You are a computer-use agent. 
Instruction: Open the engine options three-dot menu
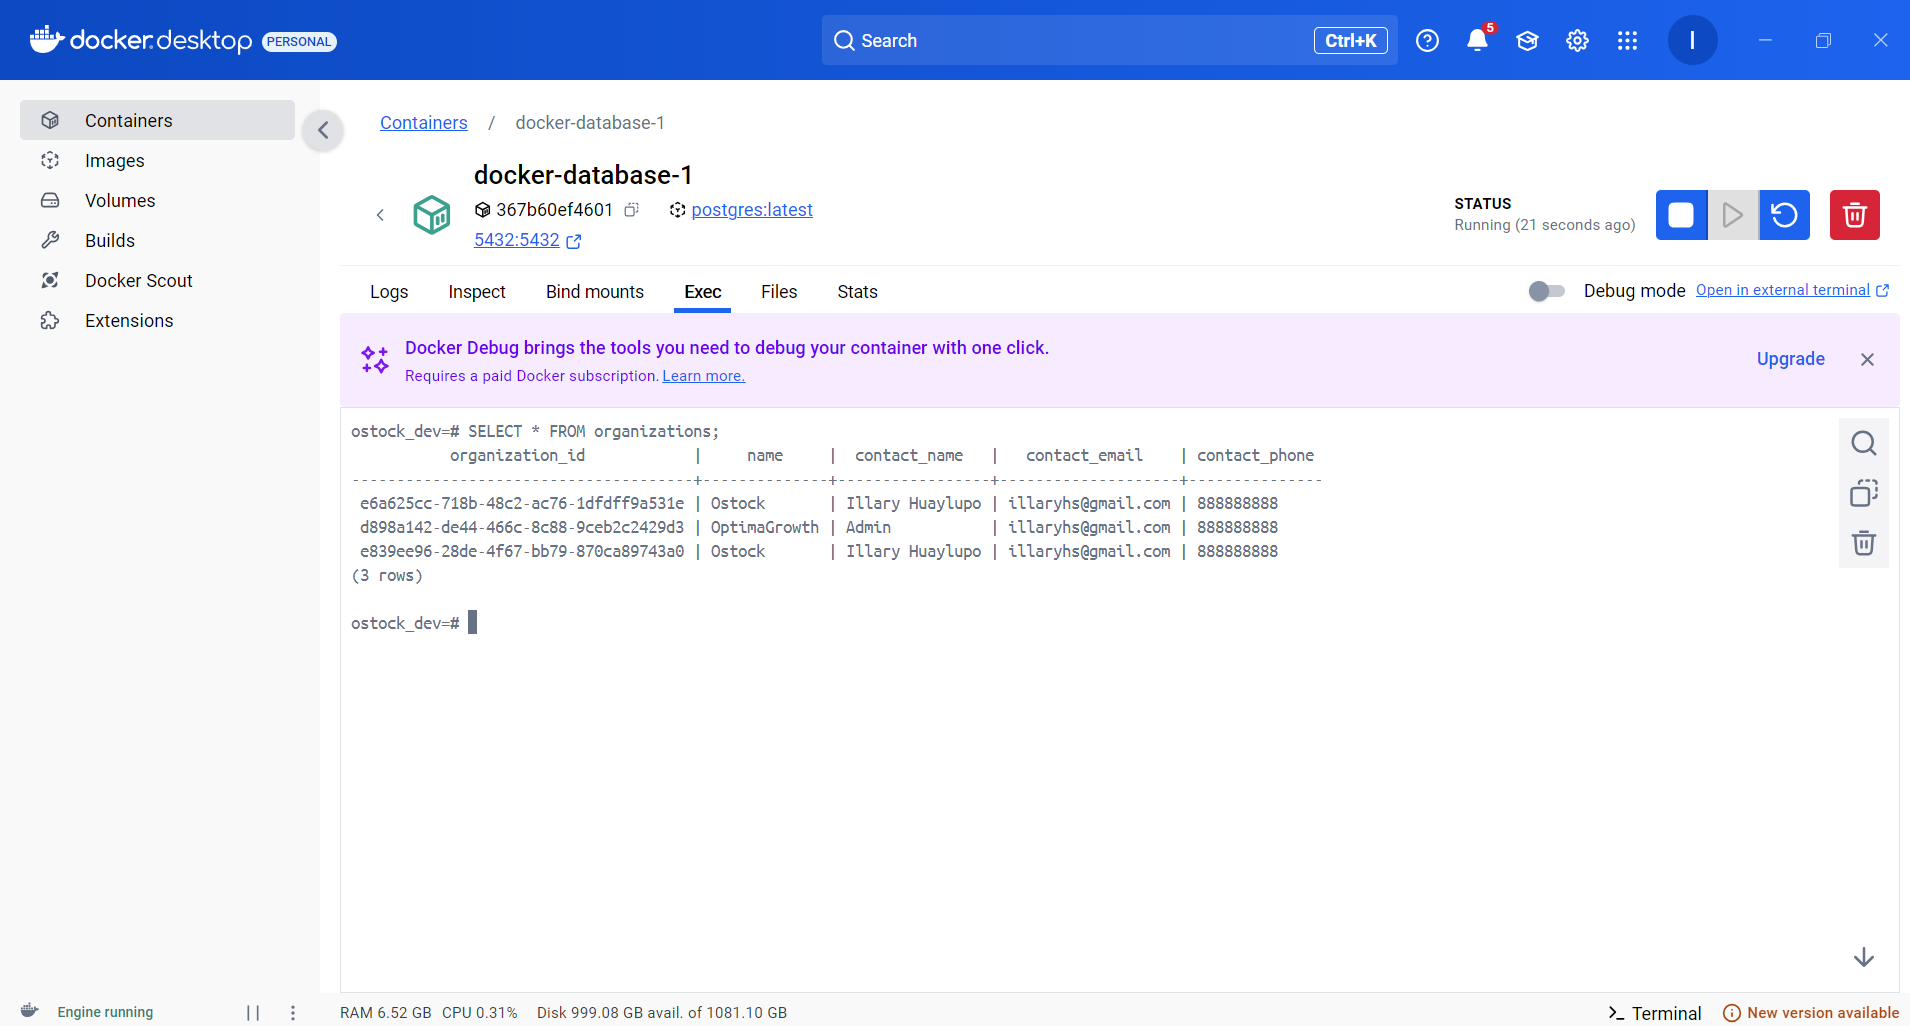[293, 1012]
